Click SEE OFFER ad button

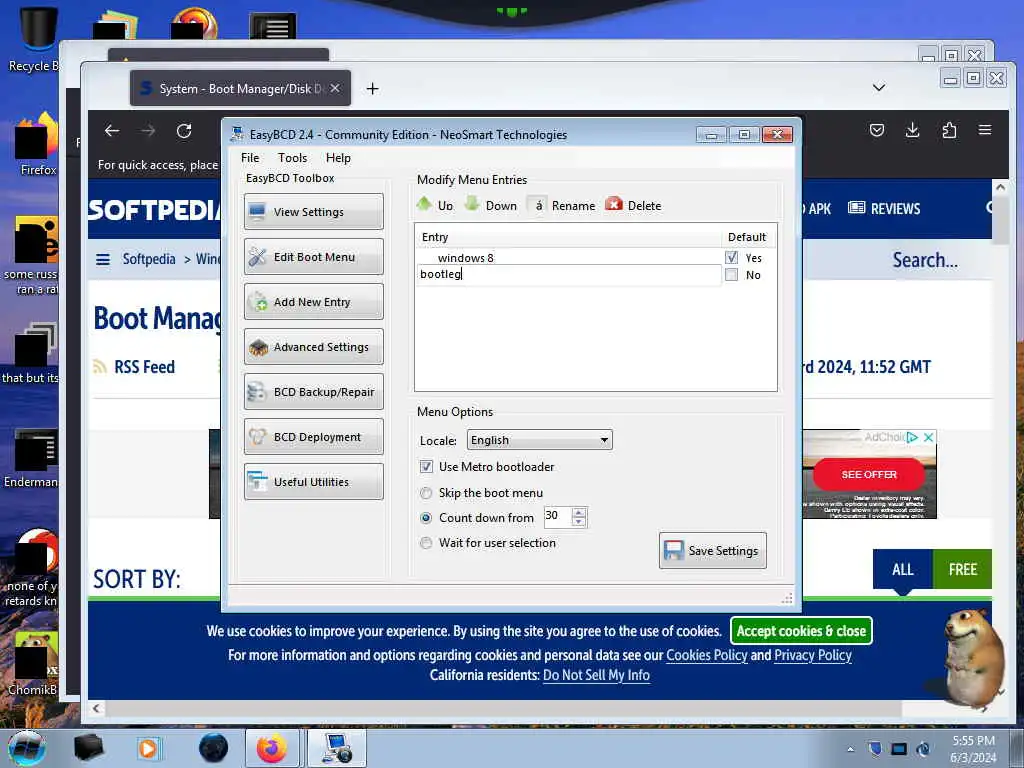pyautogui.click(x=869, y=474)
